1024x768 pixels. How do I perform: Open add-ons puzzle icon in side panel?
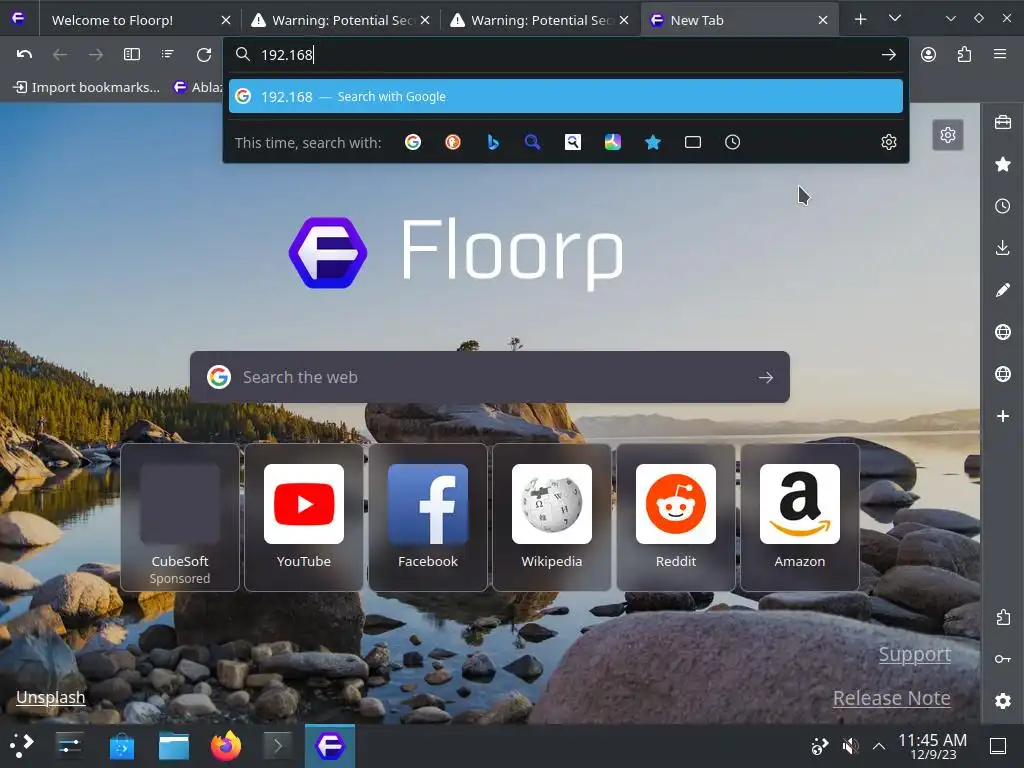tap(1003, 617)
